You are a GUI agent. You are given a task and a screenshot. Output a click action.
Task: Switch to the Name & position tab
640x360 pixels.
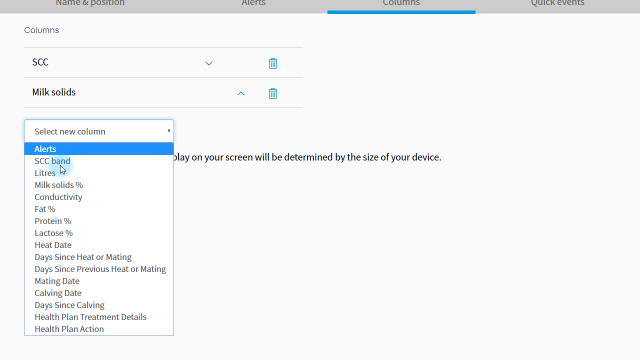90,3
